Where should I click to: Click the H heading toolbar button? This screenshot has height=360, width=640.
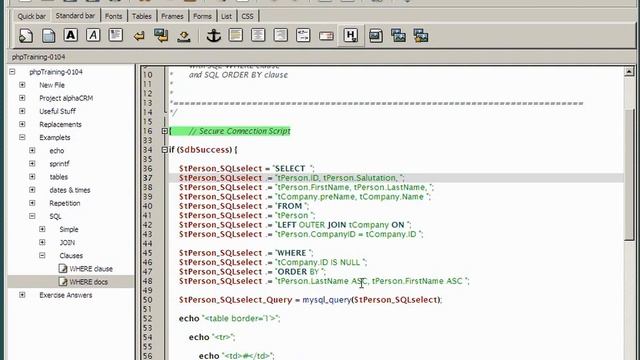(351, 36)
